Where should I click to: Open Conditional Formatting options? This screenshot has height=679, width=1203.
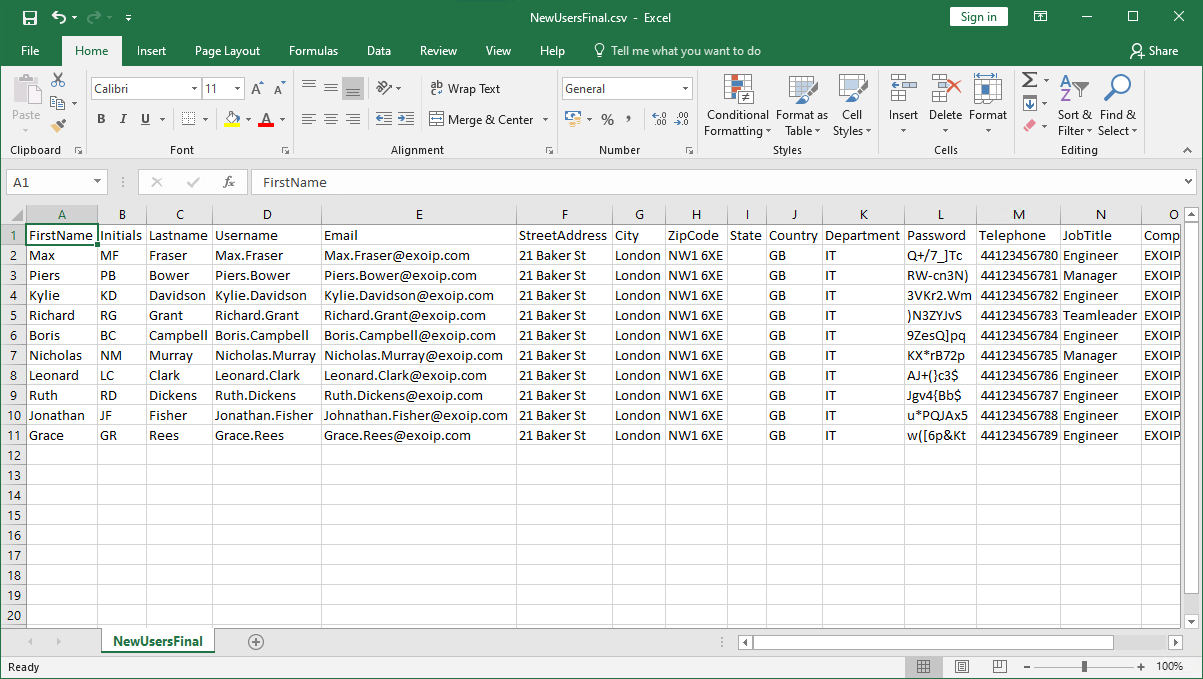point(737,105)
